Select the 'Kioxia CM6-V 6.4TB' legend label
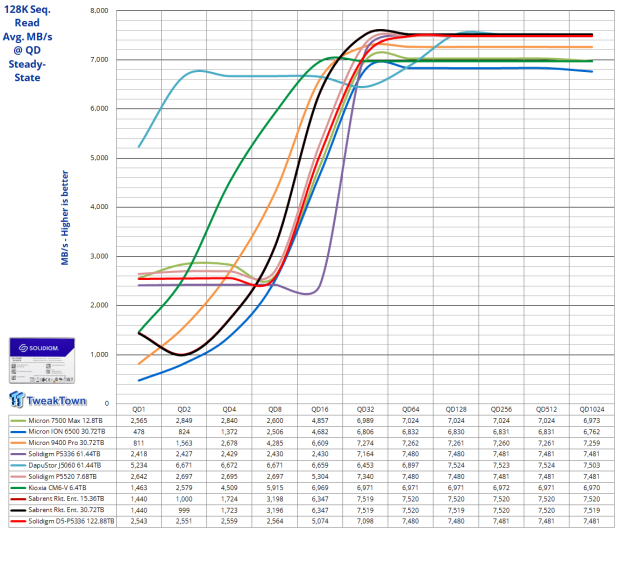This screenshot has height=568, width=620. pyautogui.click(x=57, y=488)
